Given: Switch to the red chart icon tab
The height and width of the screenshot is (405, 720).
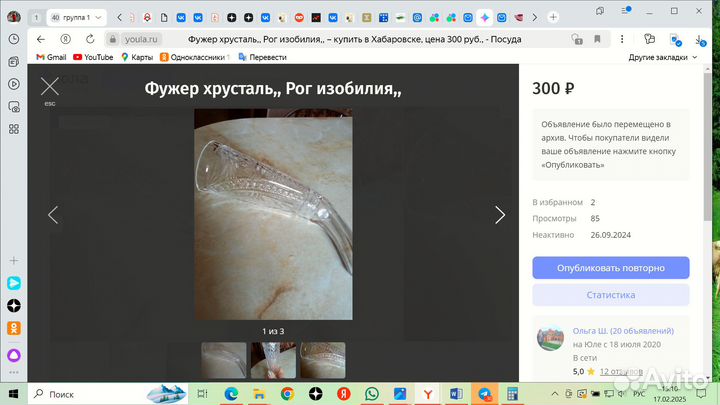Looking at the screenshot, I should tap(316, 17).
